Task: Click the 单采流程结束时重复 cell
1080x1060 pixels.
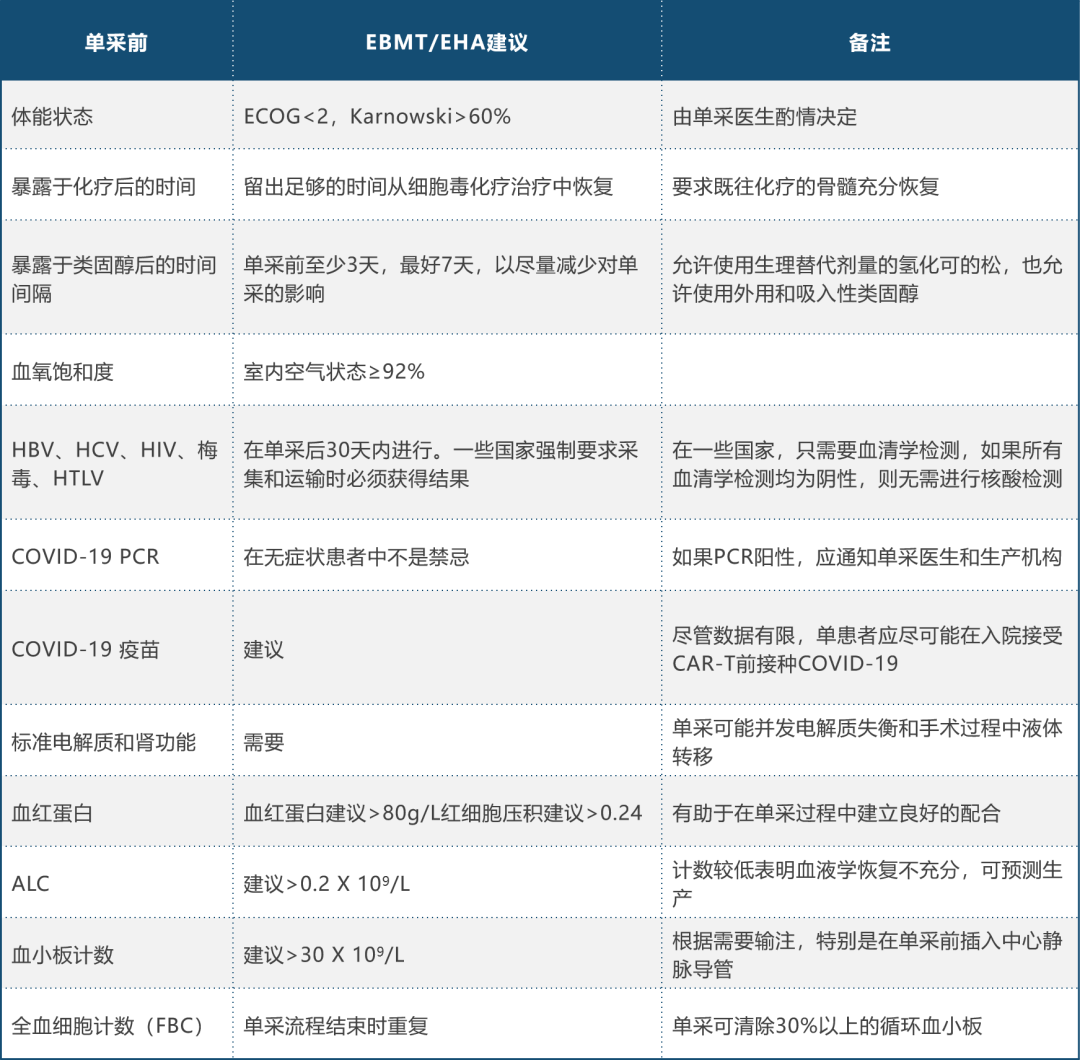Action: [335, 1026]
